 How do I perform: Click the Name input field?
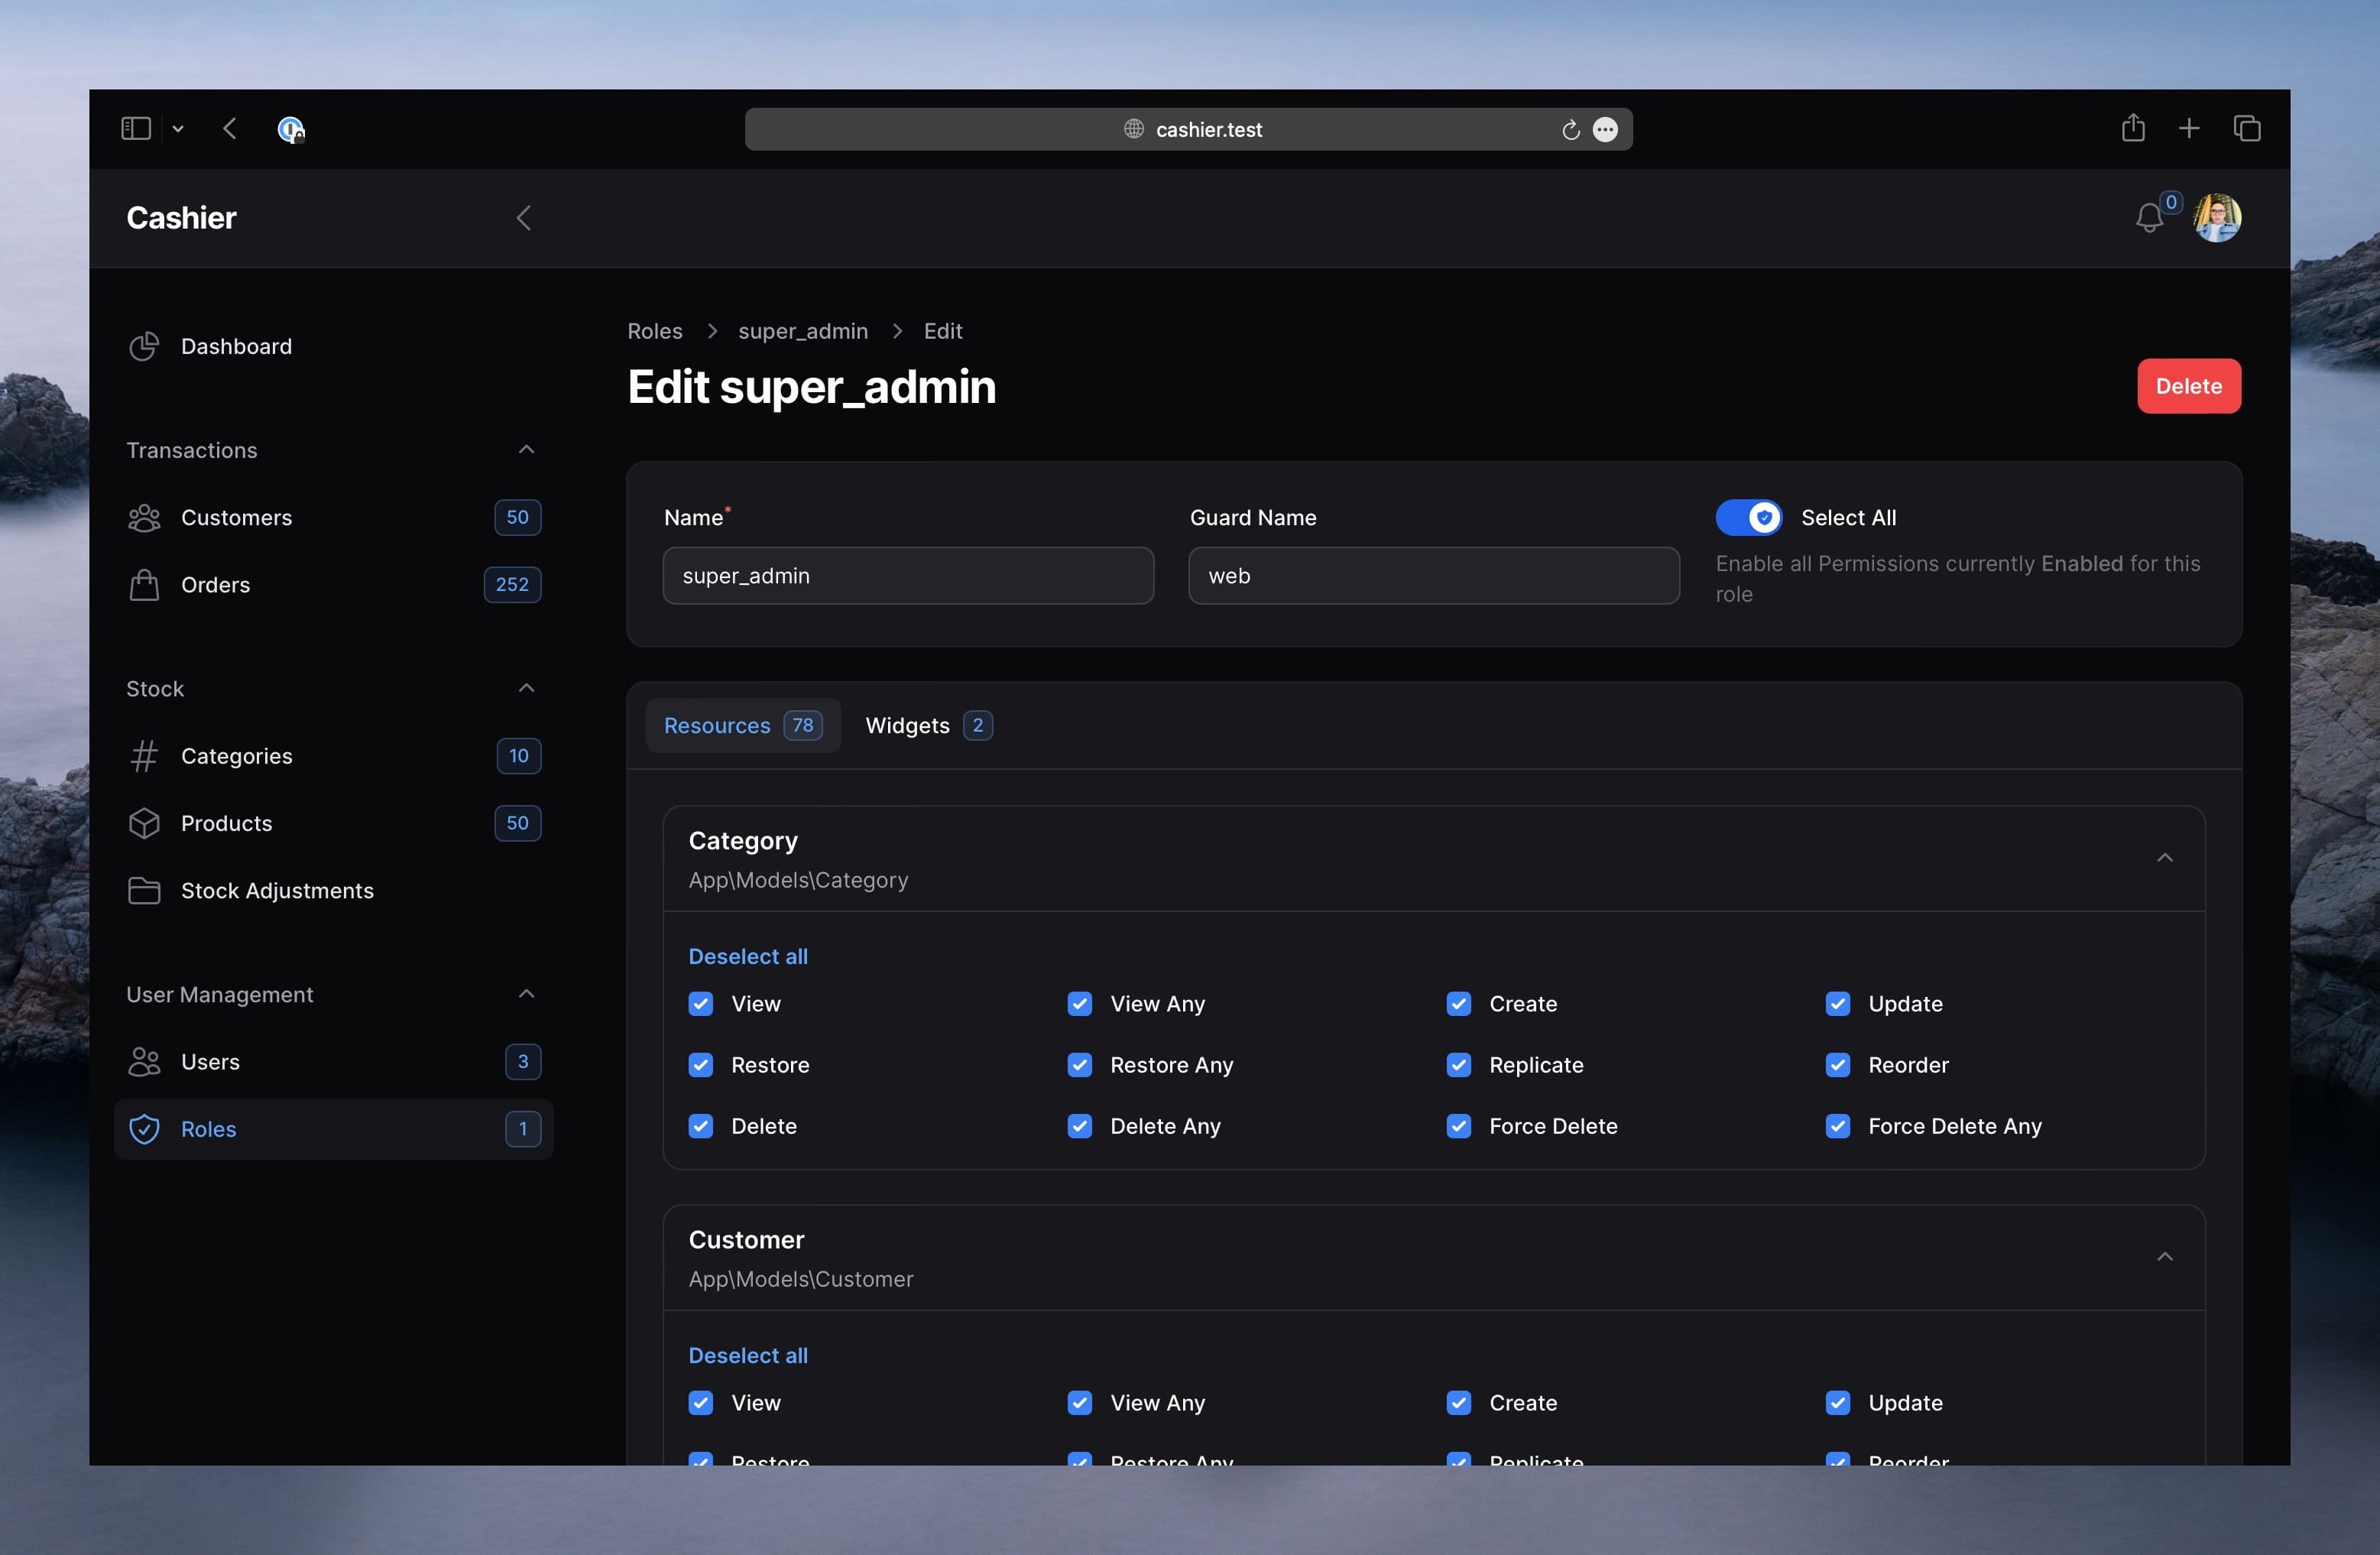tap(909, 574)
